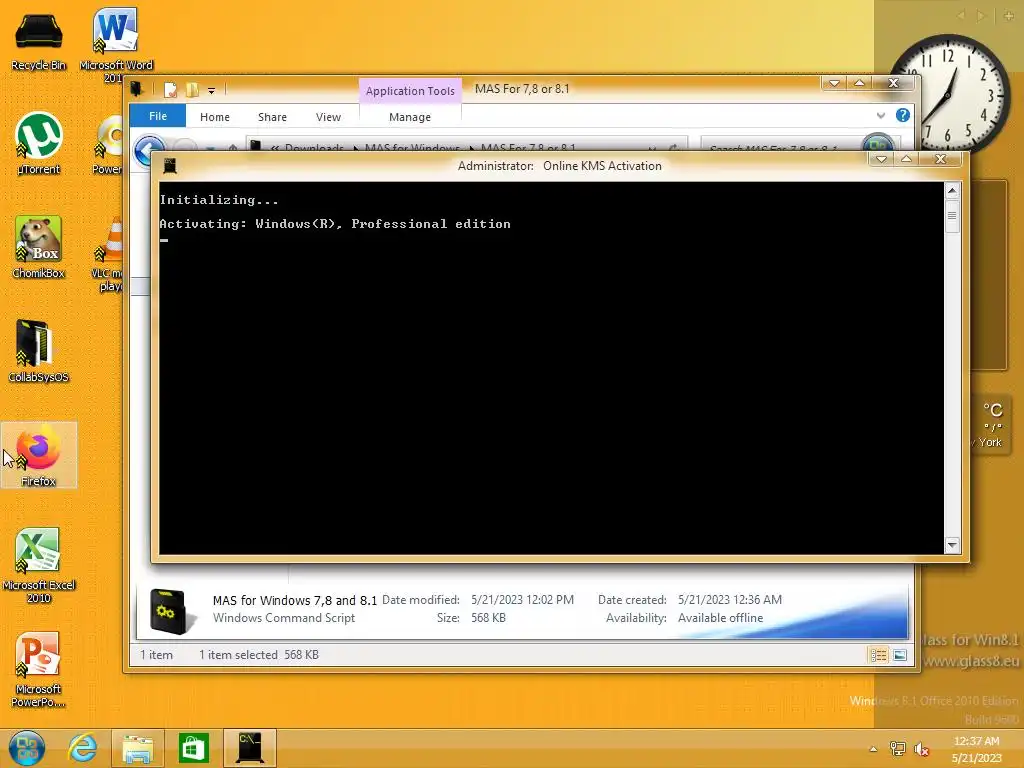Open the µTorrent desktop shortcut
This screenshot has width=1024, height=768.
tap(39, 144)
